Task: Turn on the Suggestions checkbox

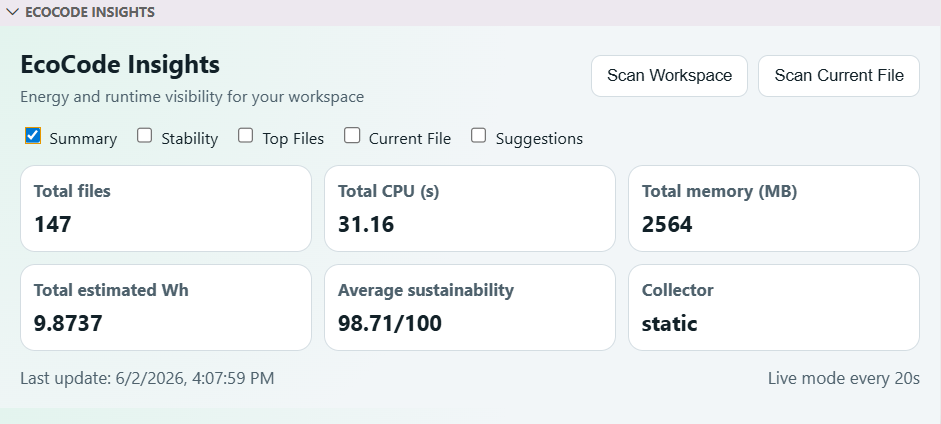Action: click(478, 136)
